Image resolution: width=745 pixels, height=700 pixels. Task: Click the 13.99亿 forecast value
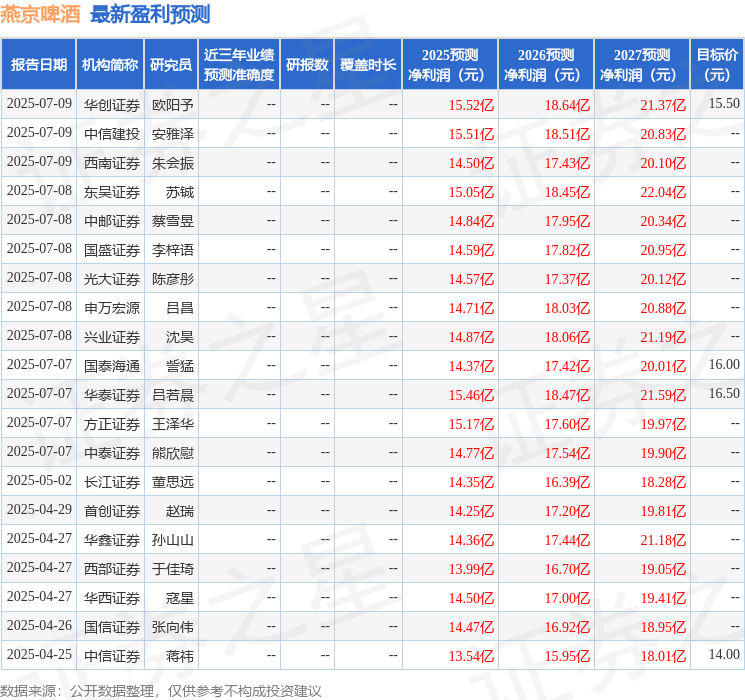[x=471, y=569]
